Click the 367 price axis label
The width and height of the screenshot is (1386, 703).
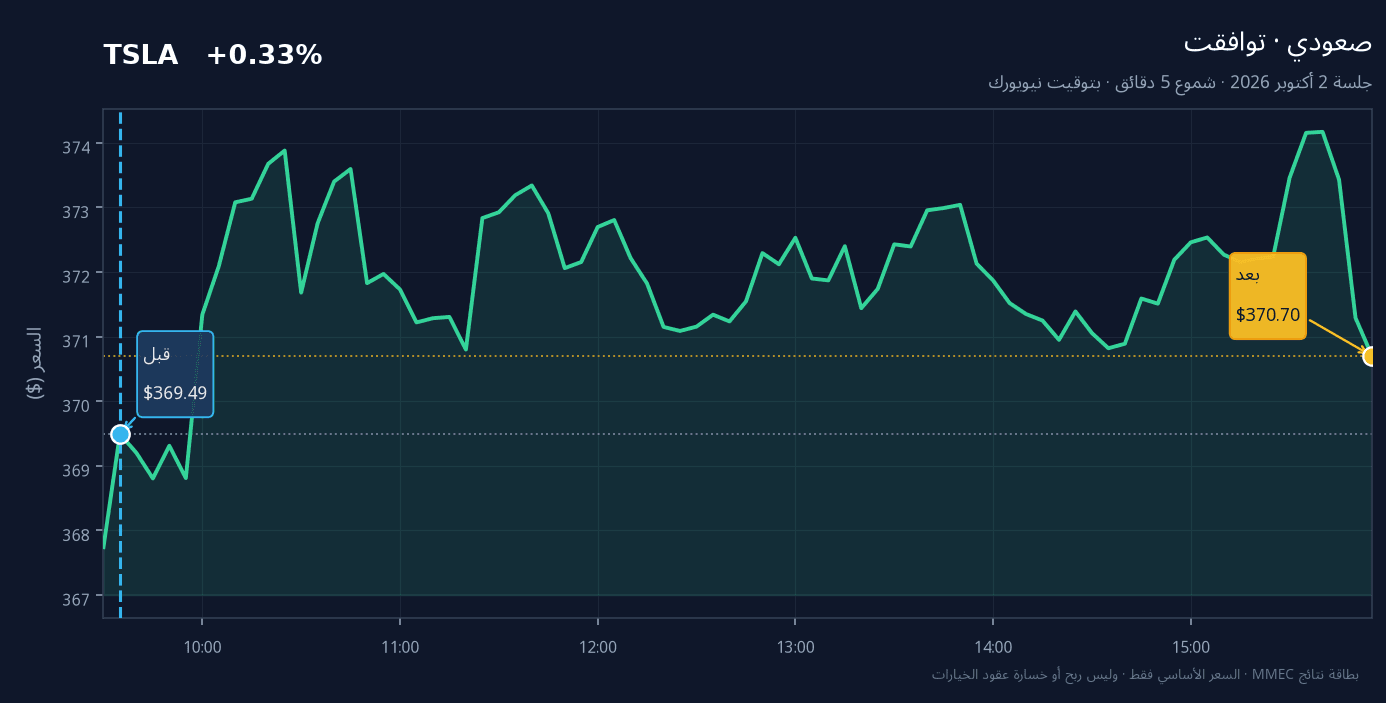click(x=78, y=598)
